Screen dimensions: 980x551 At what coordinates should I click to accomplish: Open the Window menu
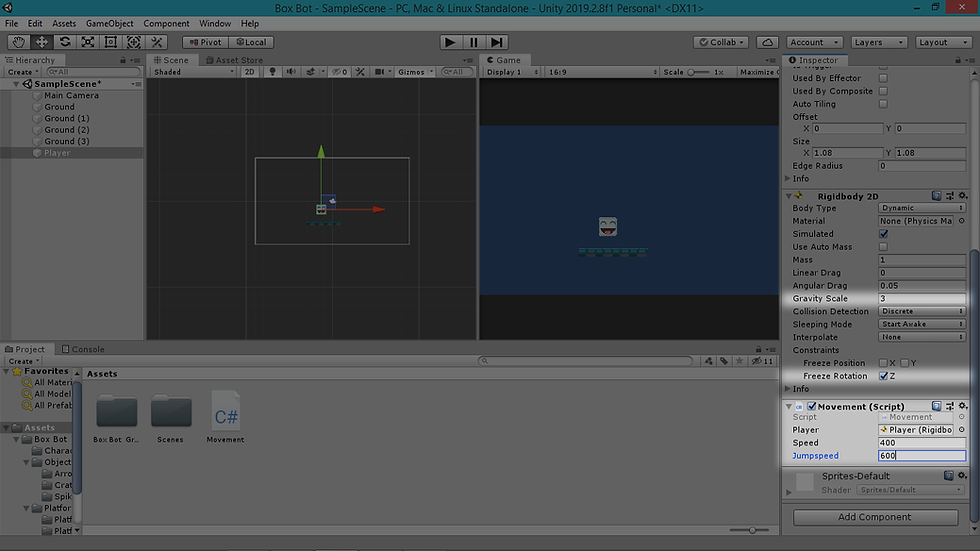pos(215,23)
